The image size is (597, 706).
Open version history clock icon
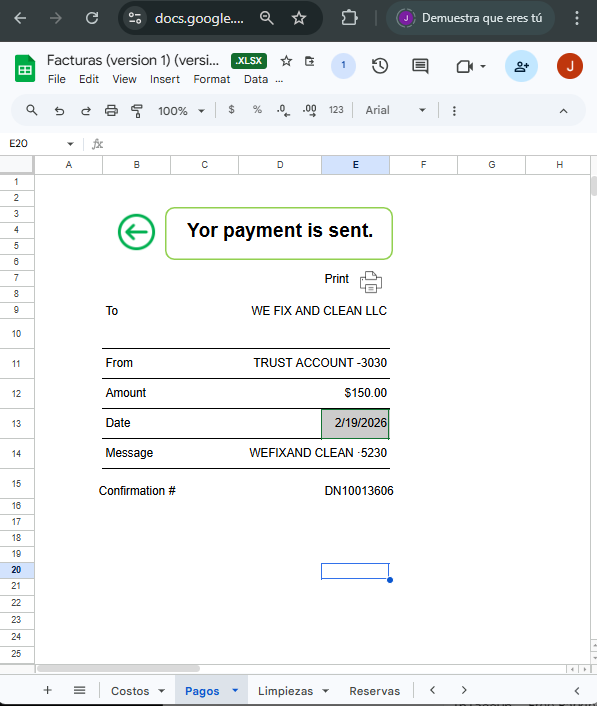(x=380, y=66)
